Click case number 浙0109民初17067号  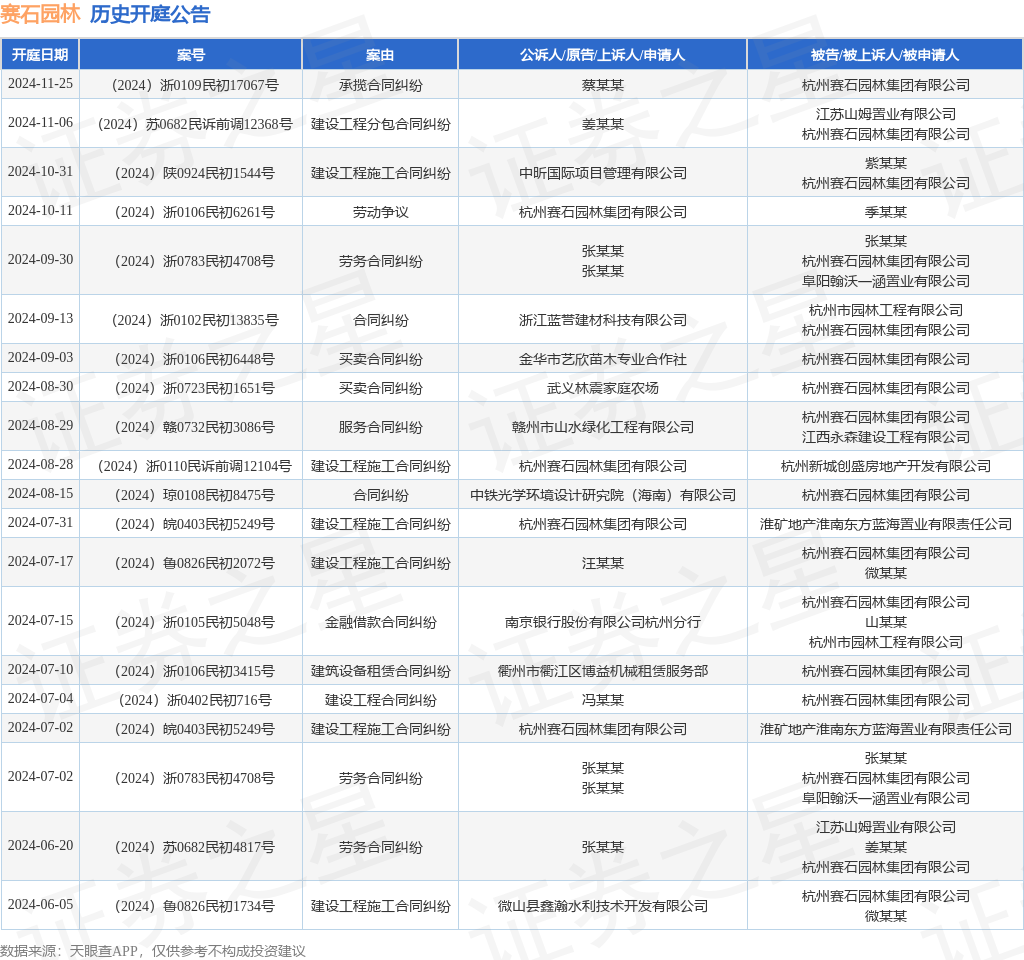195,85
